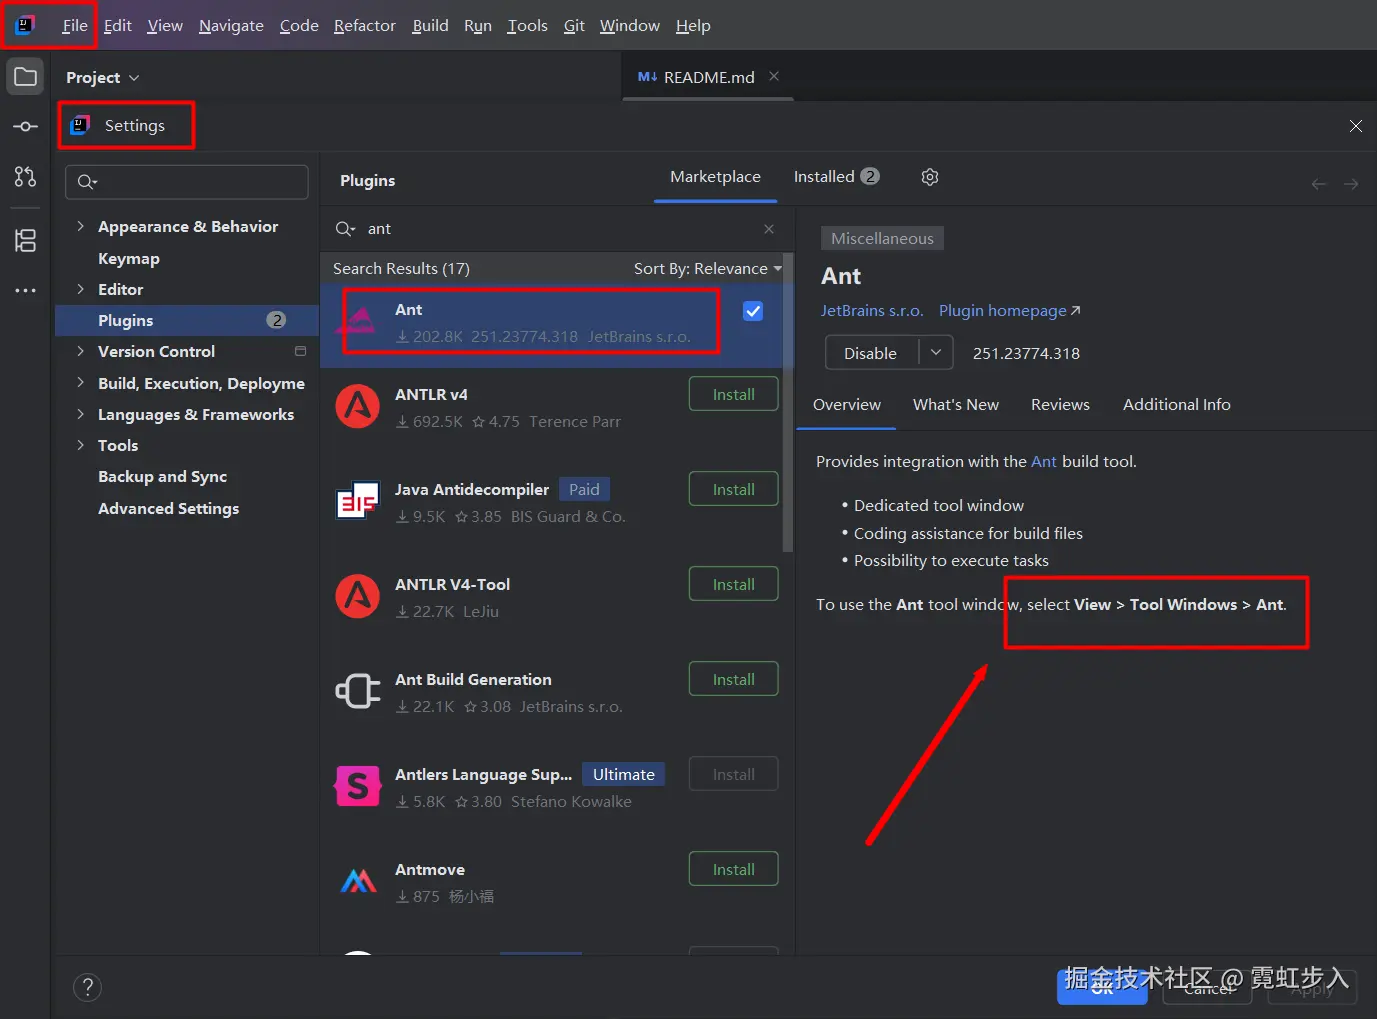
Task: Switch to the Installed plugins tab
Action: pos(836,177)
